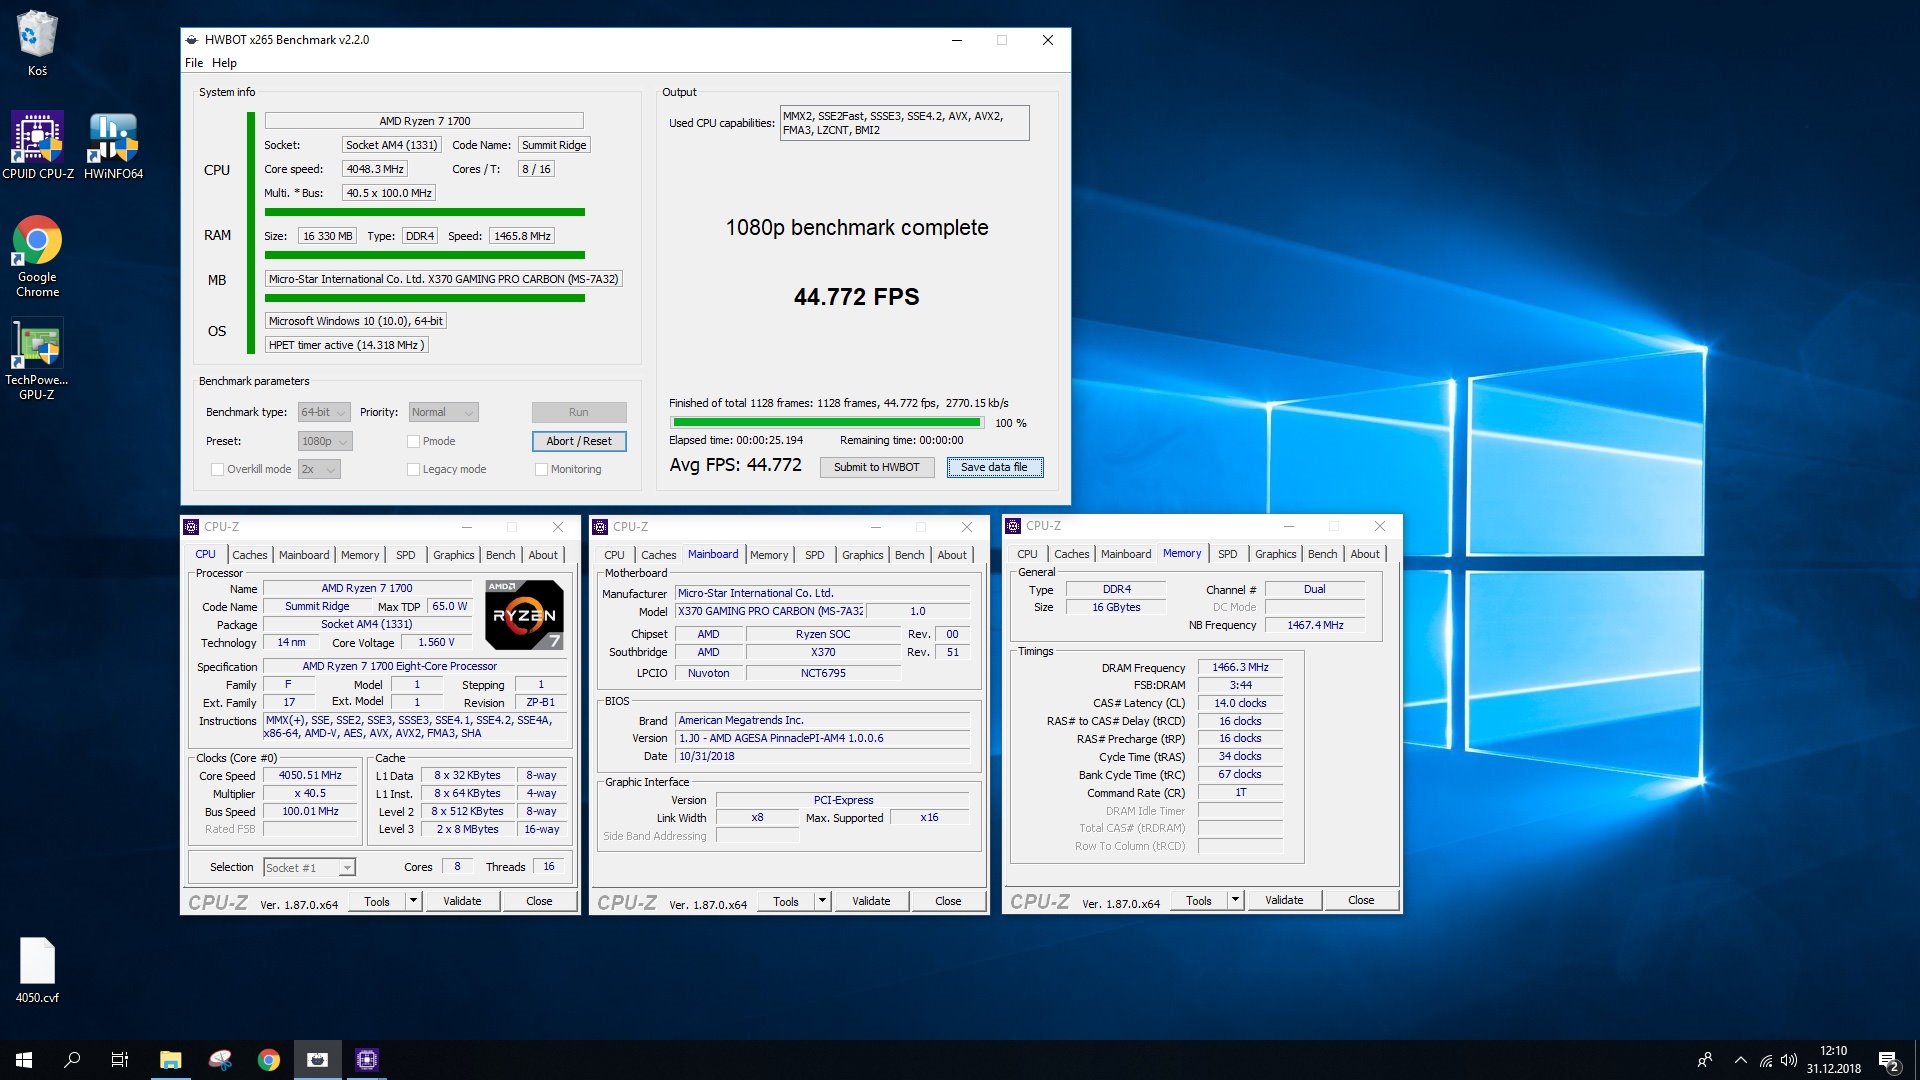Viewport: 1920px width, 1080px height.
Task: Switch to Bench tab in CPU-Z CPU window
Action: 501,555
